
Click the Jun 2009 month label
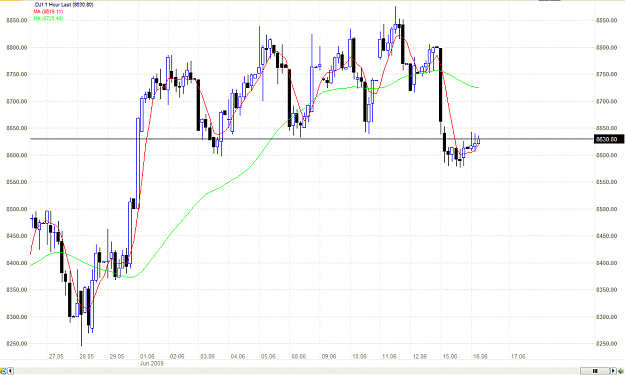152,363
